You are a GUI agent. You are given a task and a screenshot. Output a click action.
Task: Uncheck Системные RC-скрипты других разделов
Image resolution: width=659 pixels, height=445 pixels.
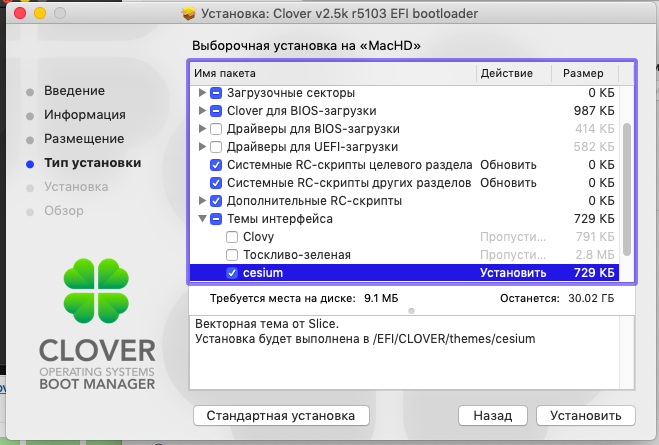[216, 183]
